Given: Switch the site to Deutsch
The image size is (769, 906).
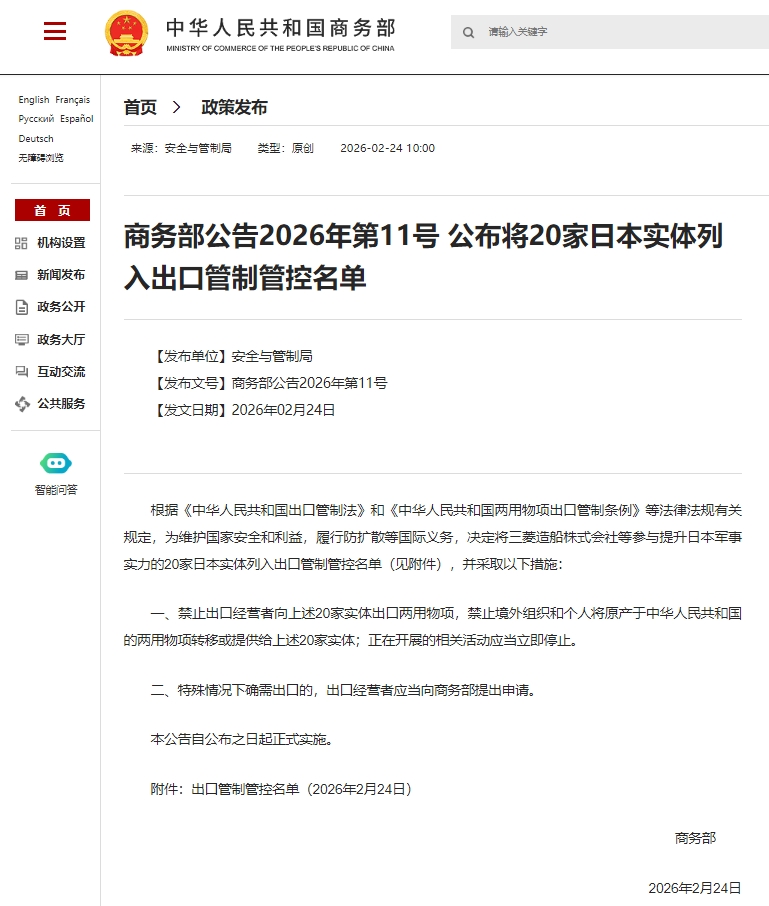Looking at the screenshot, I should tap(36, 139).
